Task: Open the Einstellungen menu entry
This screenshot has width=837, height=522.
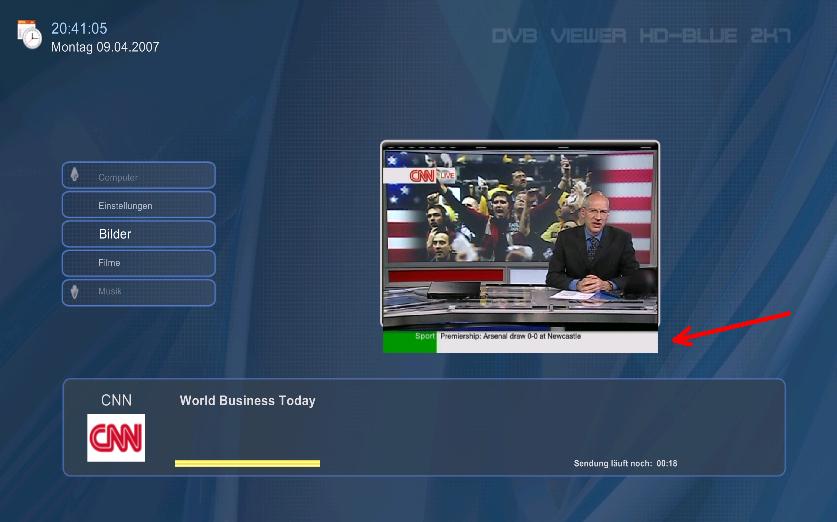Action: pos(139,205)
